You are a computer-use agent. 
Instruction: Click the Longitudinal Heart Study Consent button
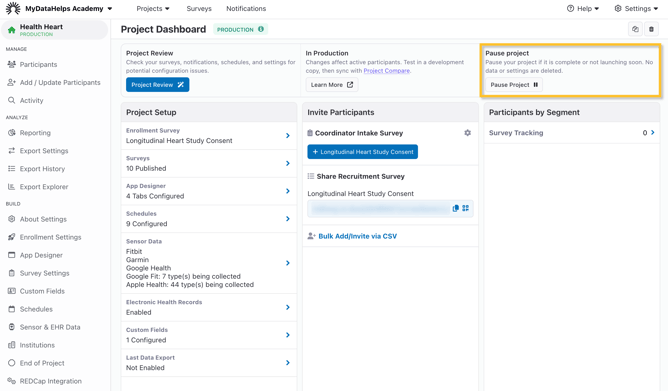pos(363,152)
